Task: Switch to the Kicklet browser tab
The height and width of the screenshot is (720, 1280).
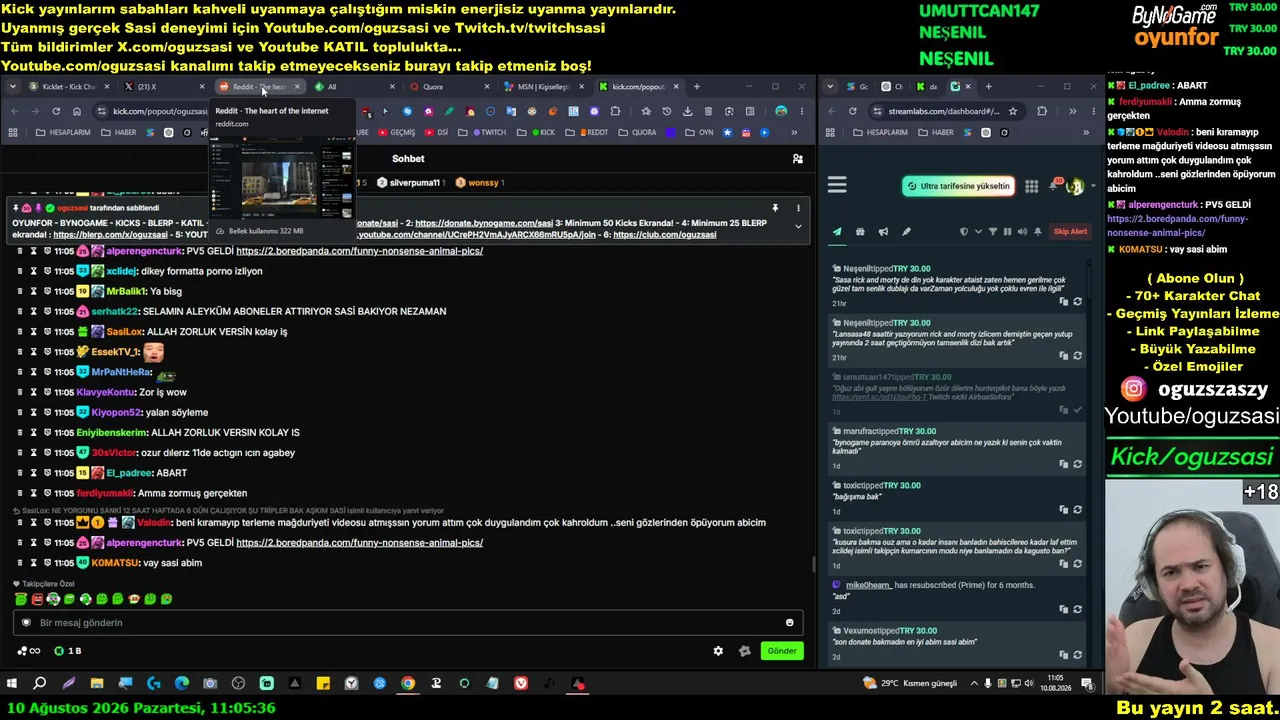Action: click(68, 87)
